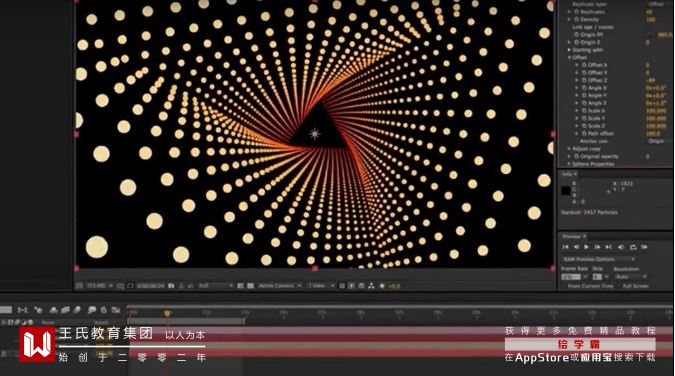
Task: Open the Full resolution dropdown in viewer
Action: coord(216,286)
